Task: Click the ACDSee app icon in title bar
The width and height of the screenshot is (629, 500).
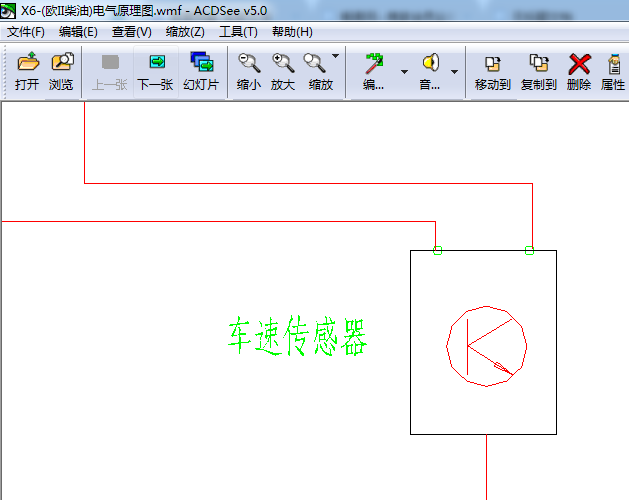Action: tap(8, 11)
